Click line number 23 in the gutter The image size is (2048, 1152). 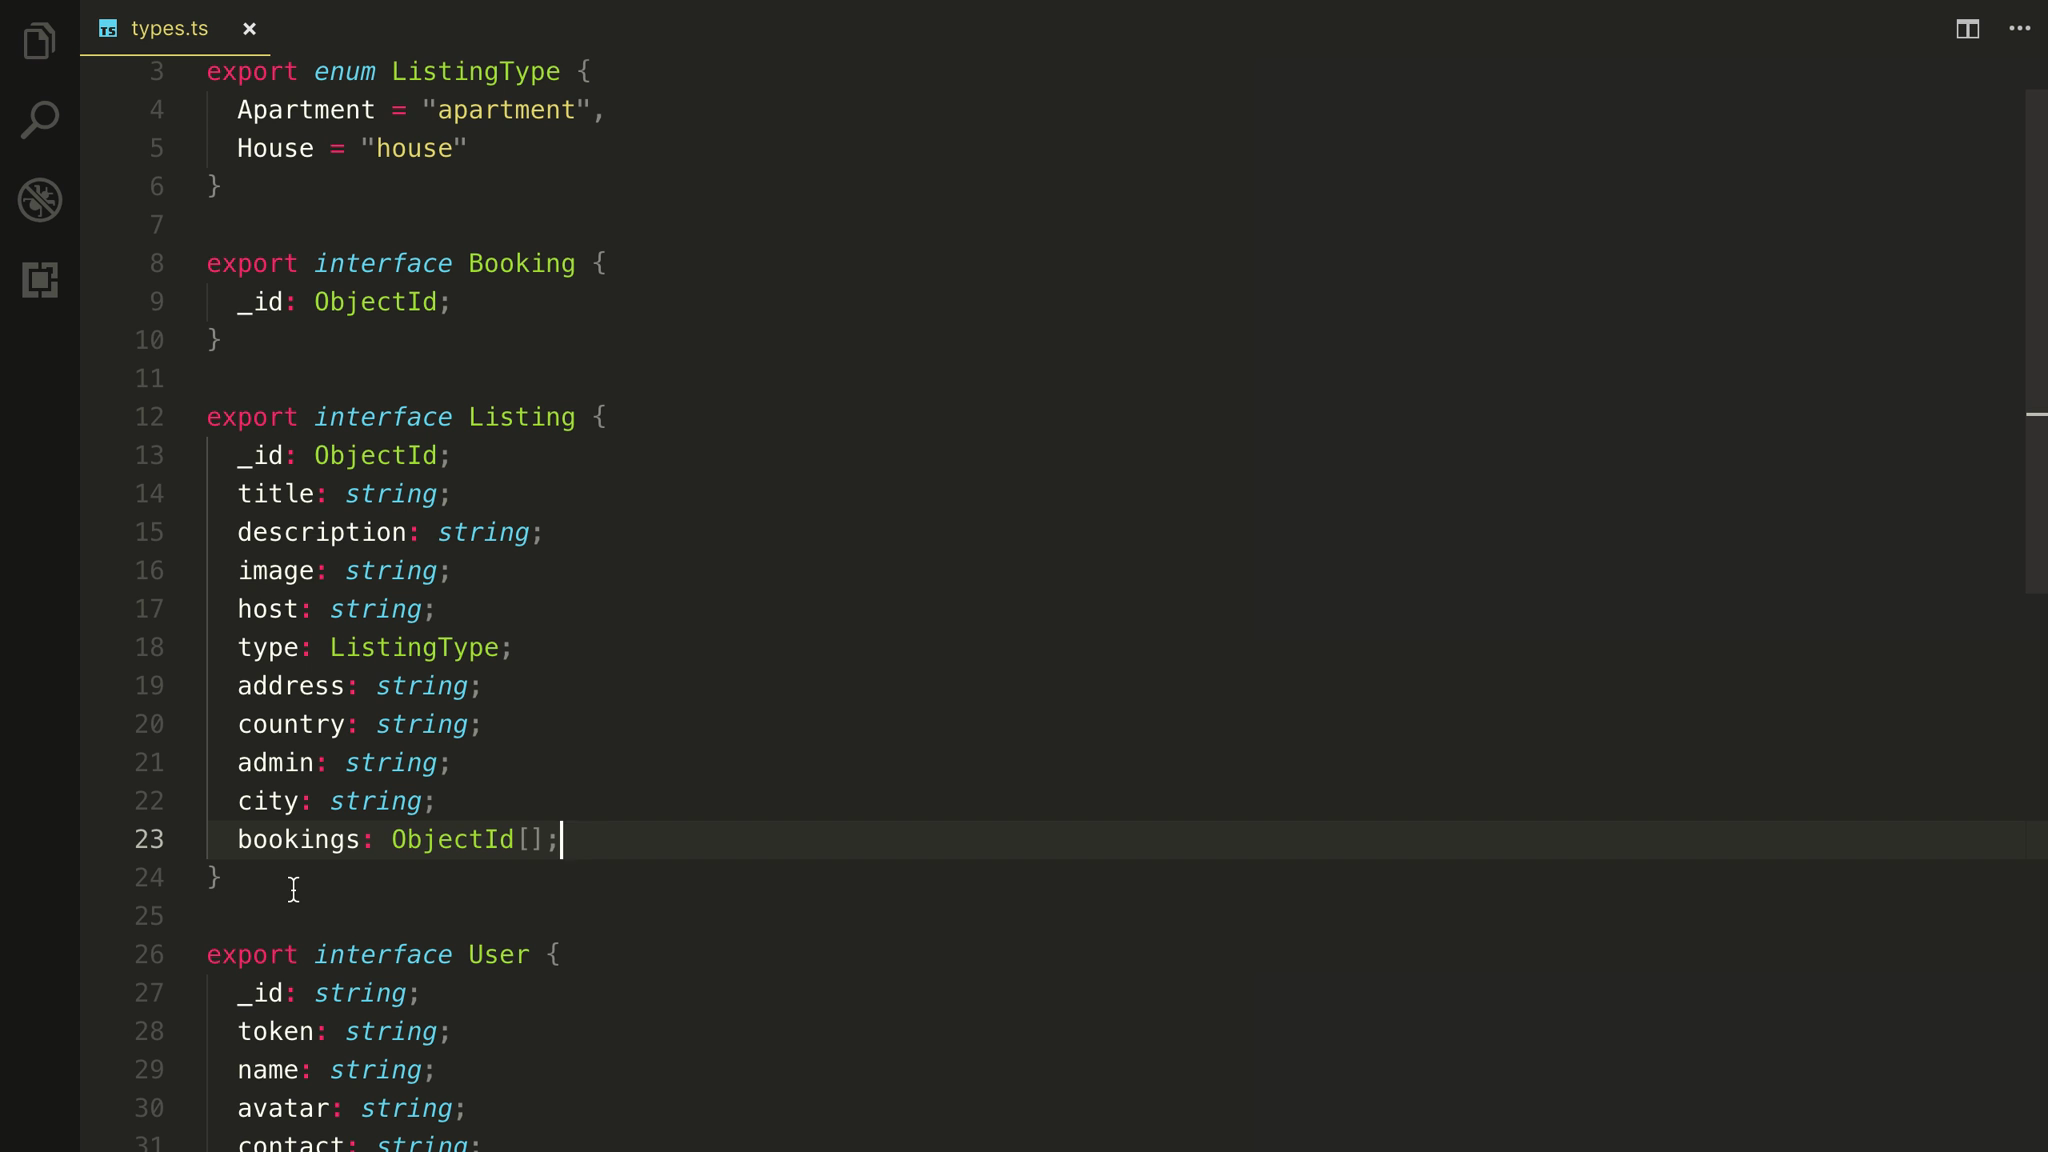pos(151,839)
